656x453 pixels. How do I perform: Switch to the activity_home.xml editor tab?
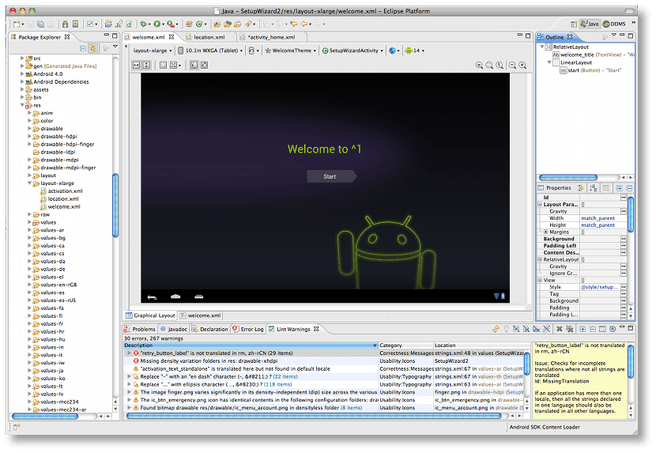[271, 37]
